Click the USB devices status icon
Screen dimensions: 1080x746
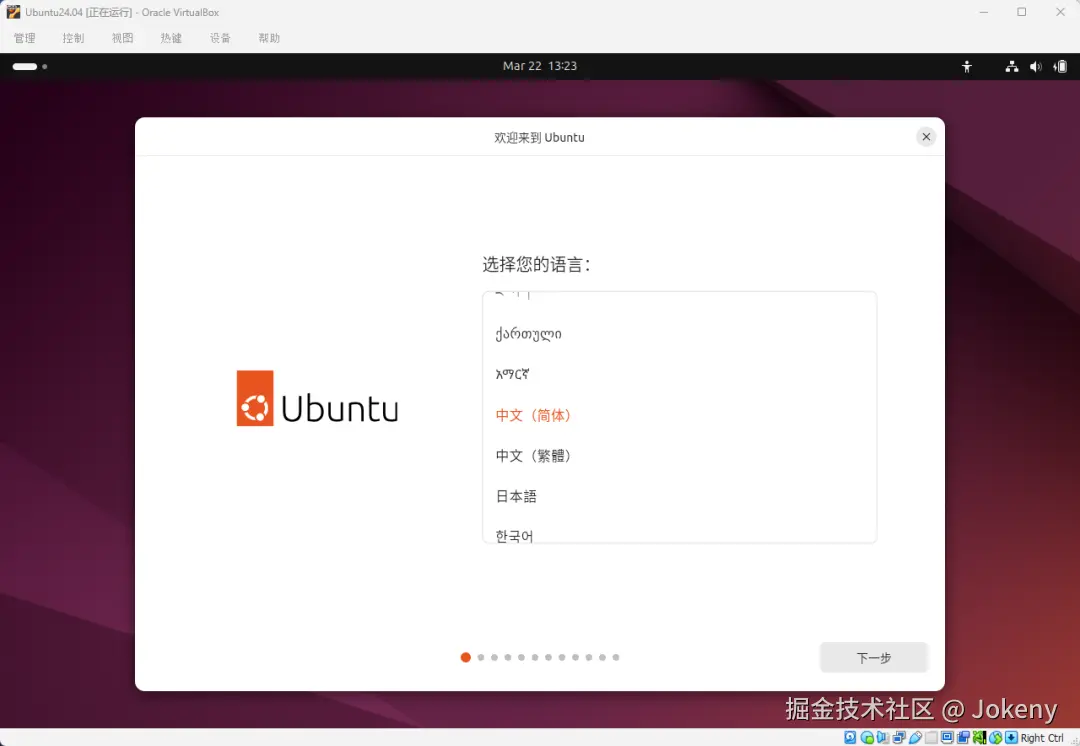coord(915,738)
